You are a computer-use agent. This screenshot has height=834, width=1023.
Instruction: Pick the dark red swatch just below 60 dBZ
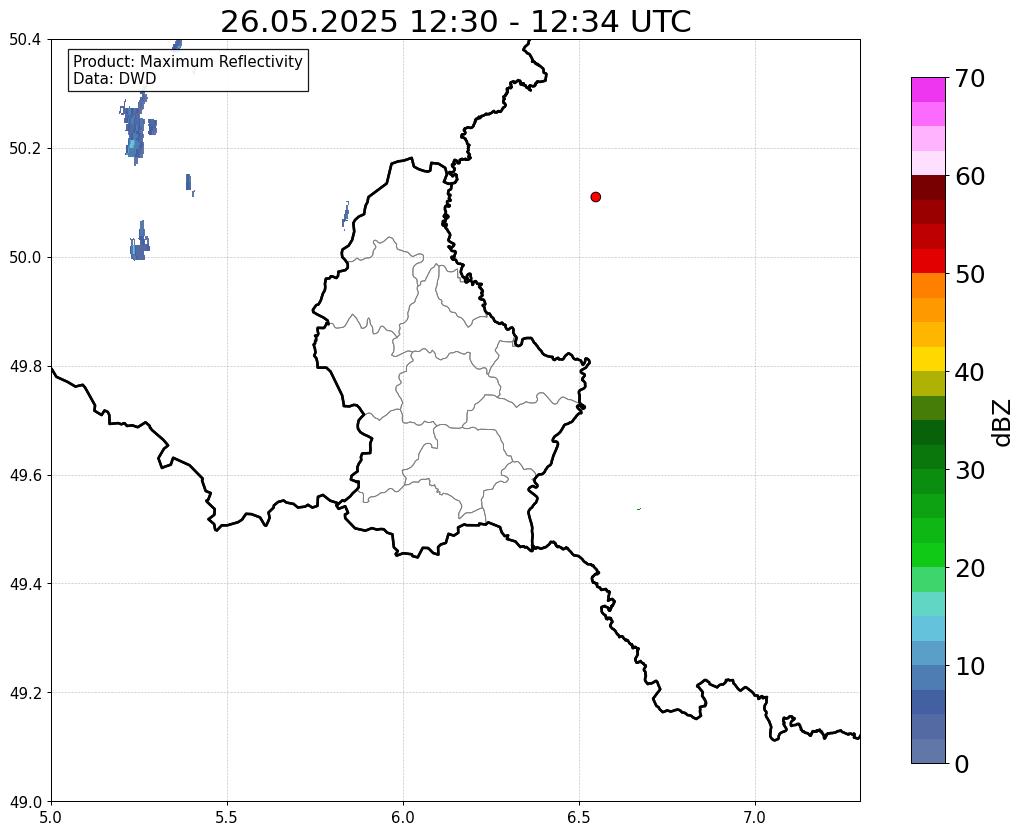pos(928,188)
